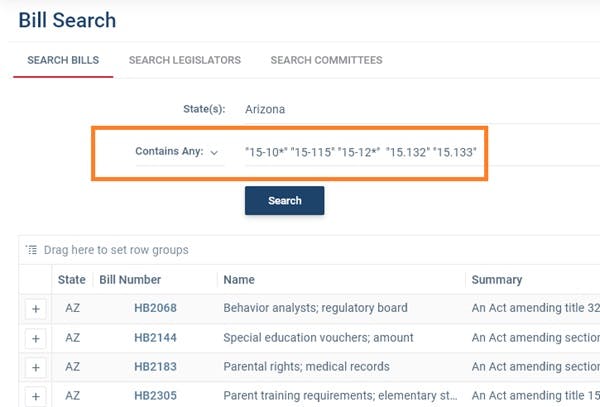Open bill HB2183 link

click(x=155, y=366)
